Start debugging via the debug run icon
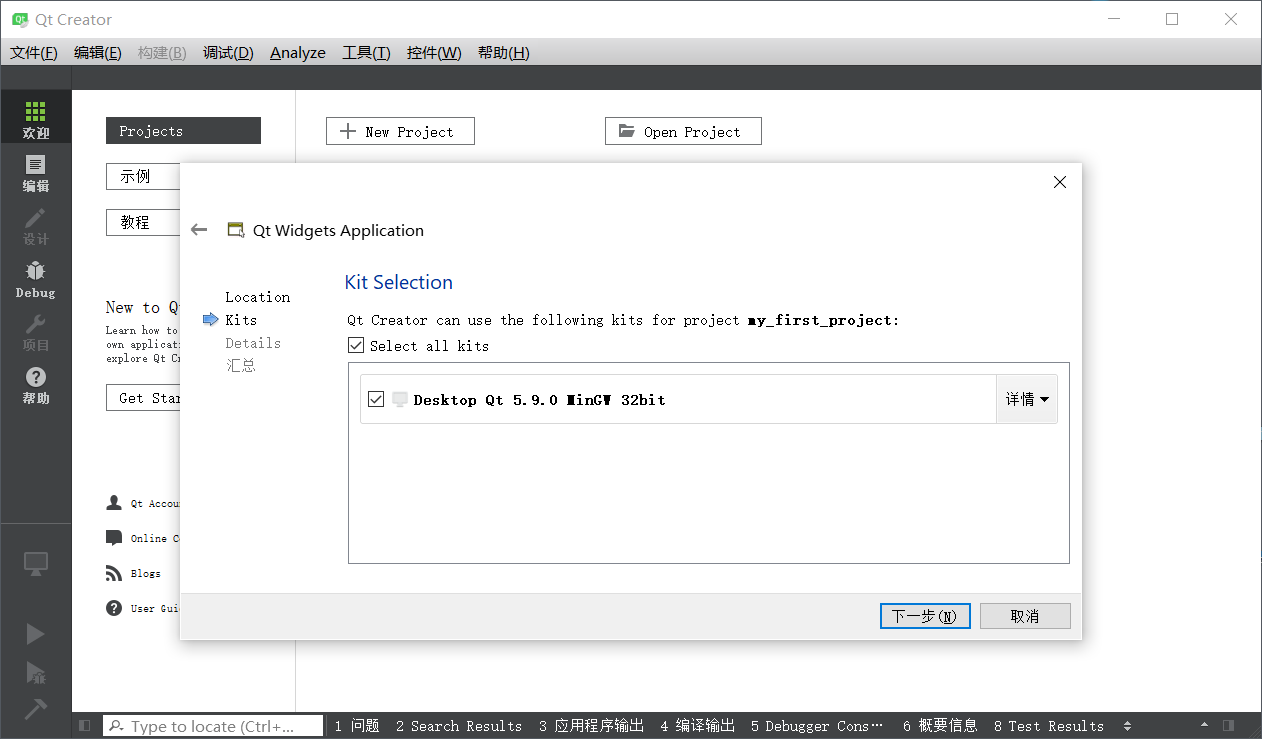Screen dimensions: 1262x739 point(35,675)
